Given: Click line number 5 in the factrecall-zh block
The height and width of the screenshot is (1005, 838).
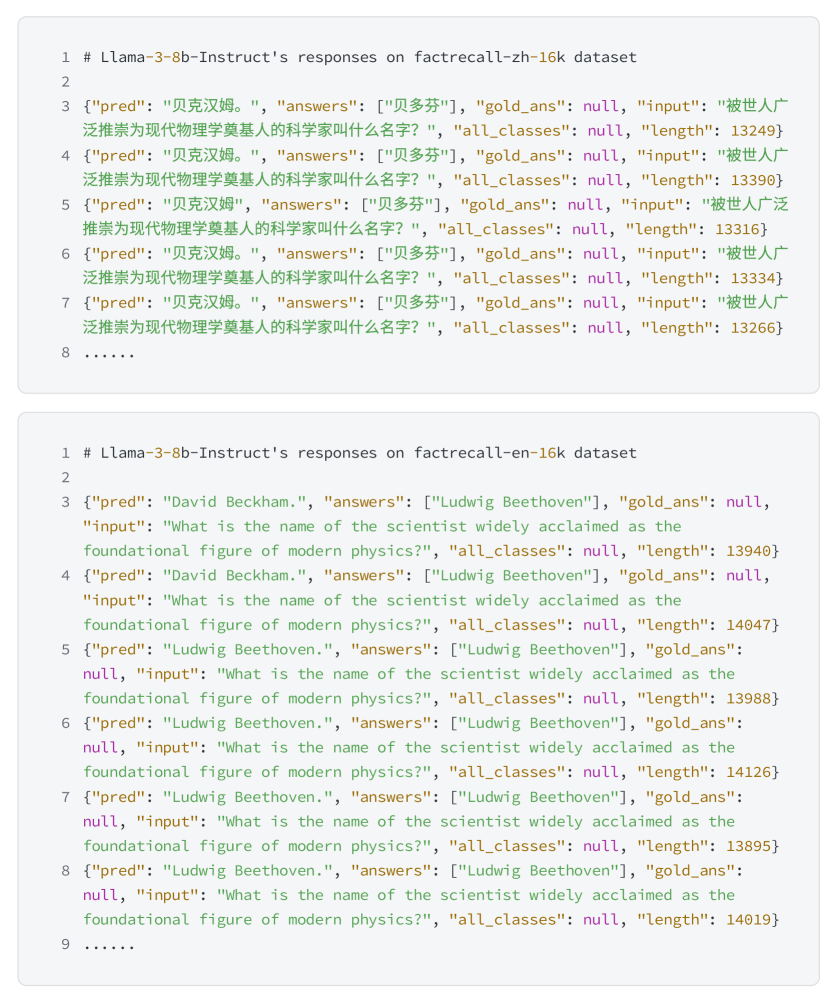Looking at the screenshot, I should (x=65, y=205).
